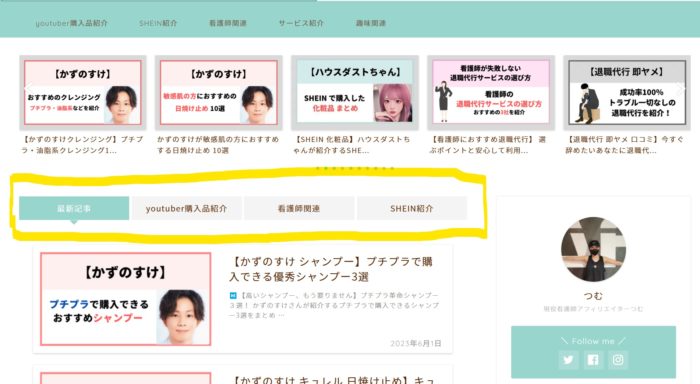Click the Follow me heading
Image resolution: width=700 pixels, height=384 pixels.
pos(593,341)
